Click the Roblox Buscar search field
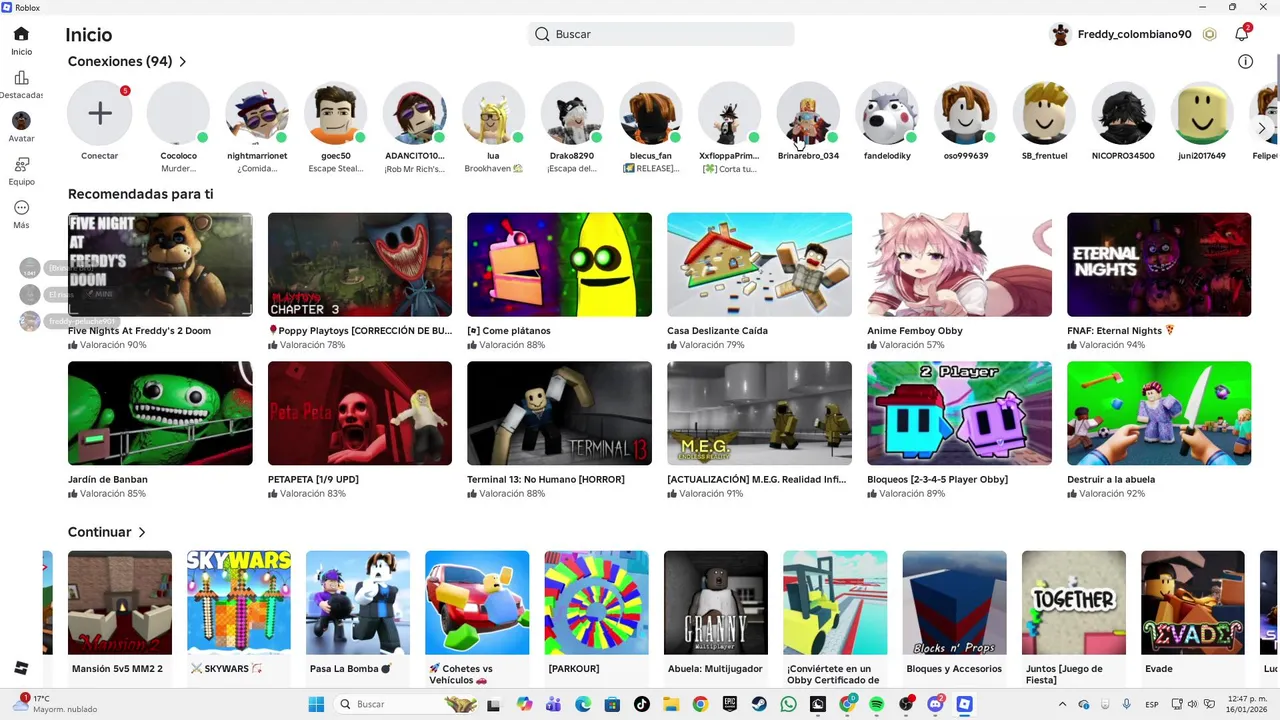 tap(661, 34)
